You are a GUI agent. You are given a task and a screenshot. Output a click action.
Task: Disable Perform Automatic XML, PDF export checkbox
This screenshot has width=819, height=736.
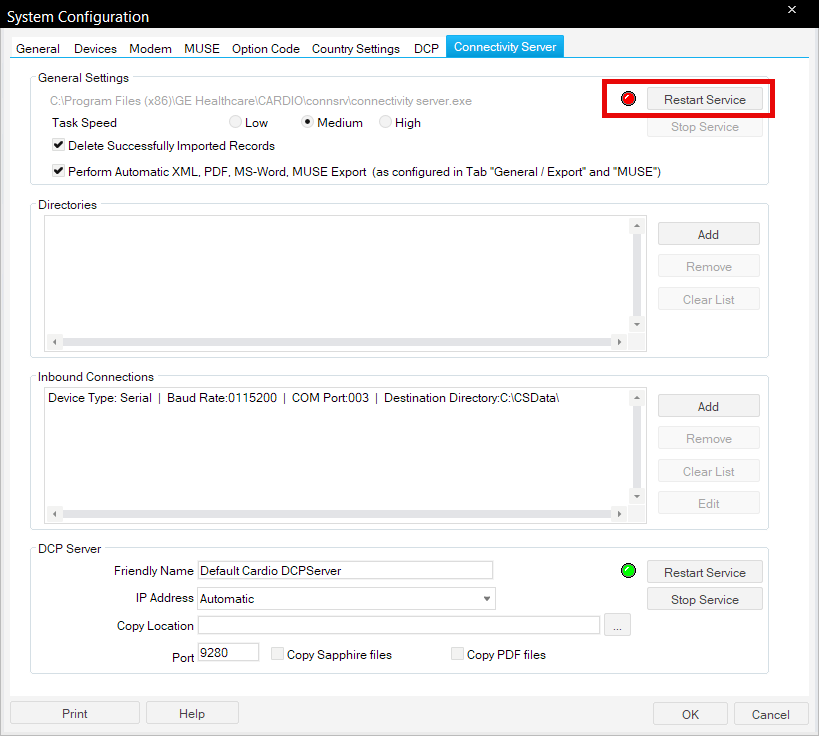tap(59, 171)
